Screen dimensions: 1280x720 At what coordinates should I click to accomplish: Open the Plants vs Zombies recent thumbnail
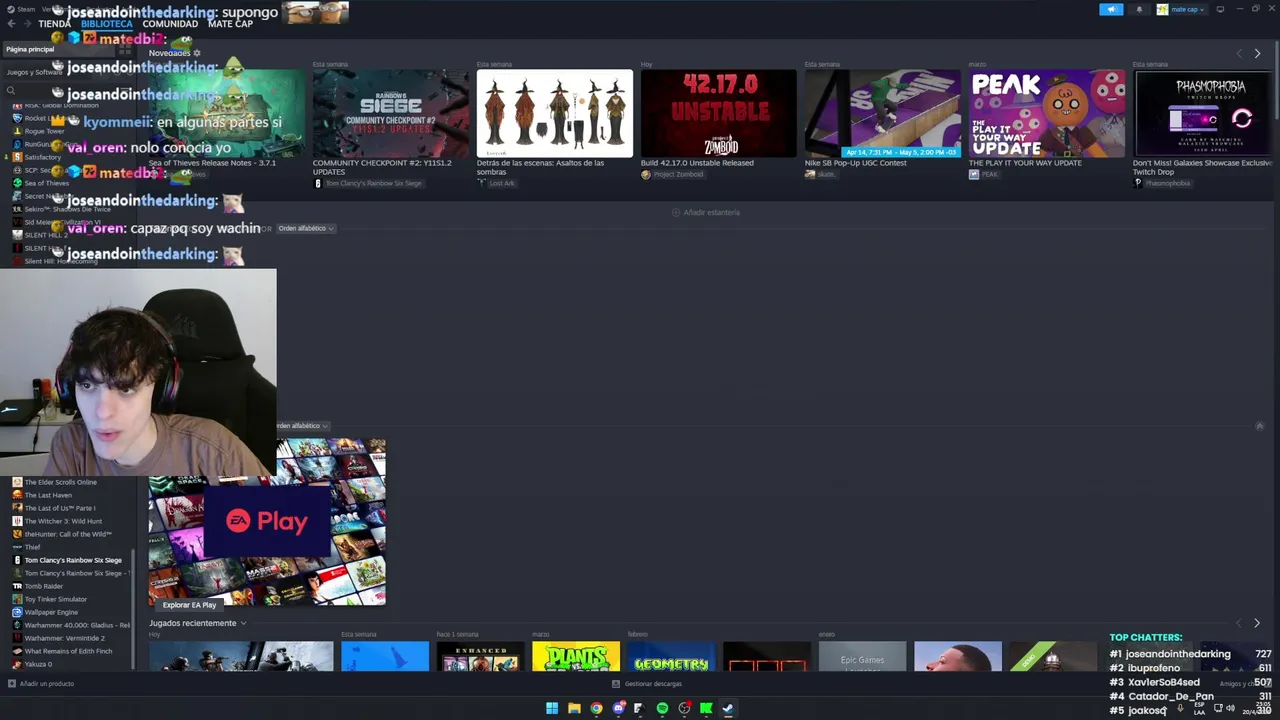click(x=576, y=656)
